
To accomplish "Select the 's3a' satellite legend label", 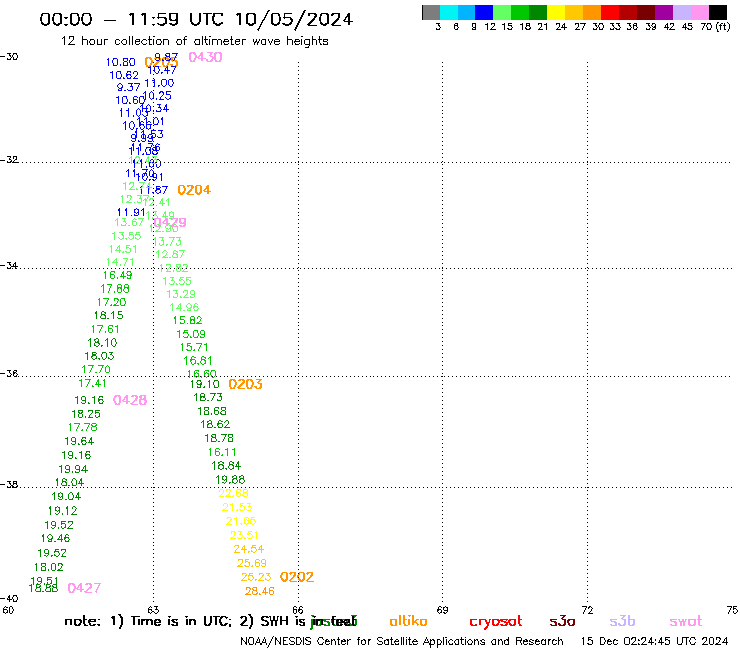I will [562, 621].
